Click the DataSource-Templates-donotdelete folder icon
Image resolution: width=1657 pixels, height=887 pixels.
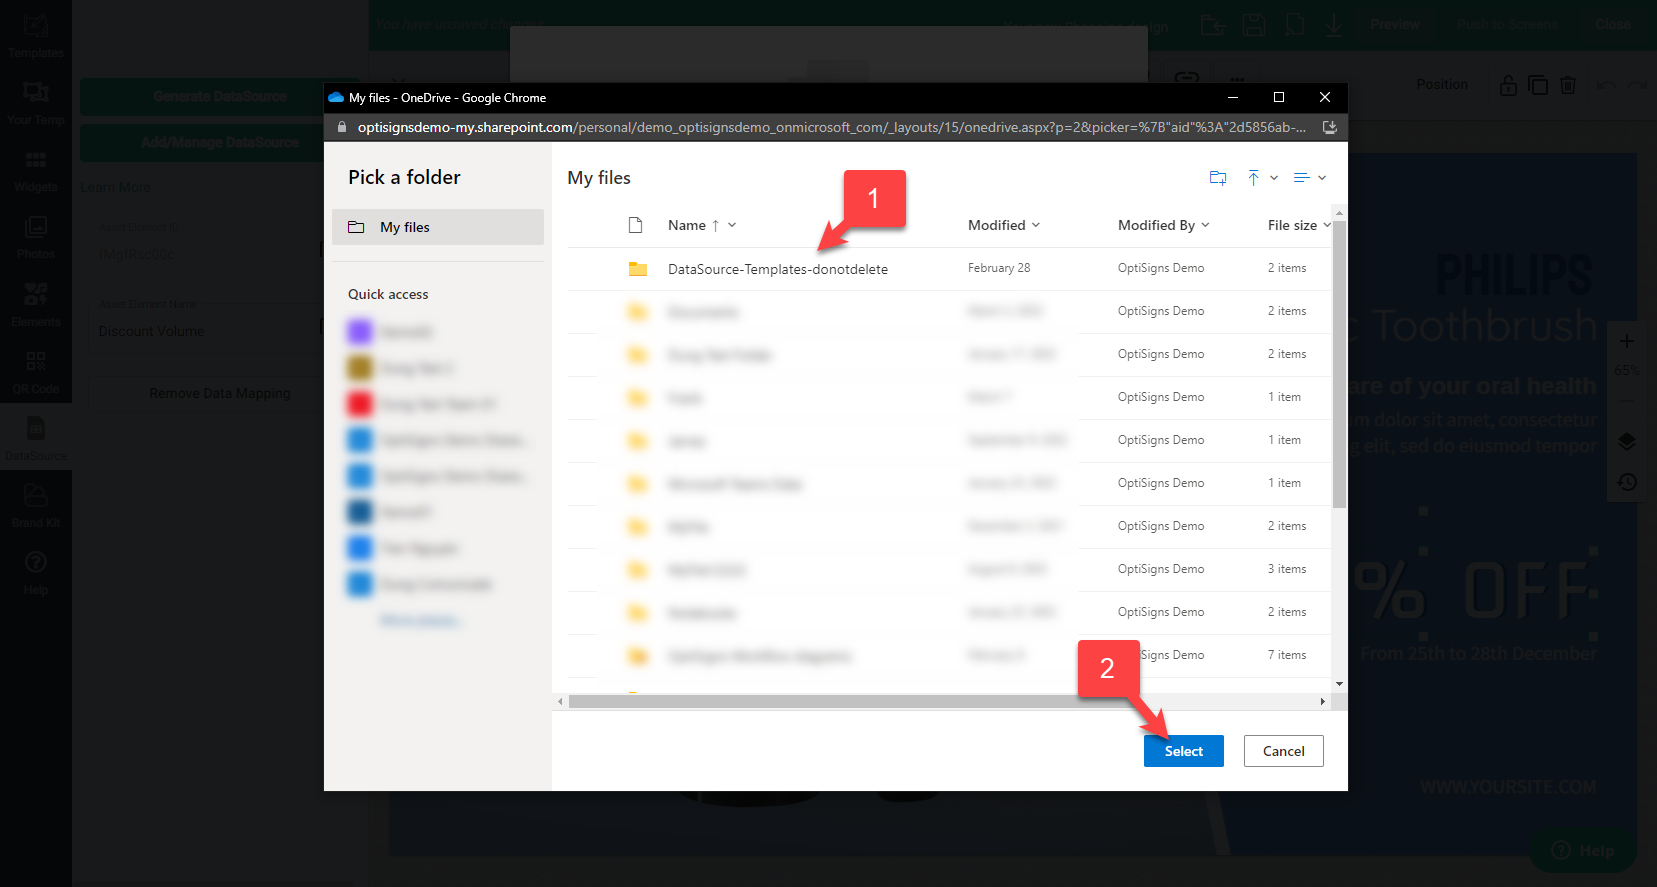[x=637, y=269]
